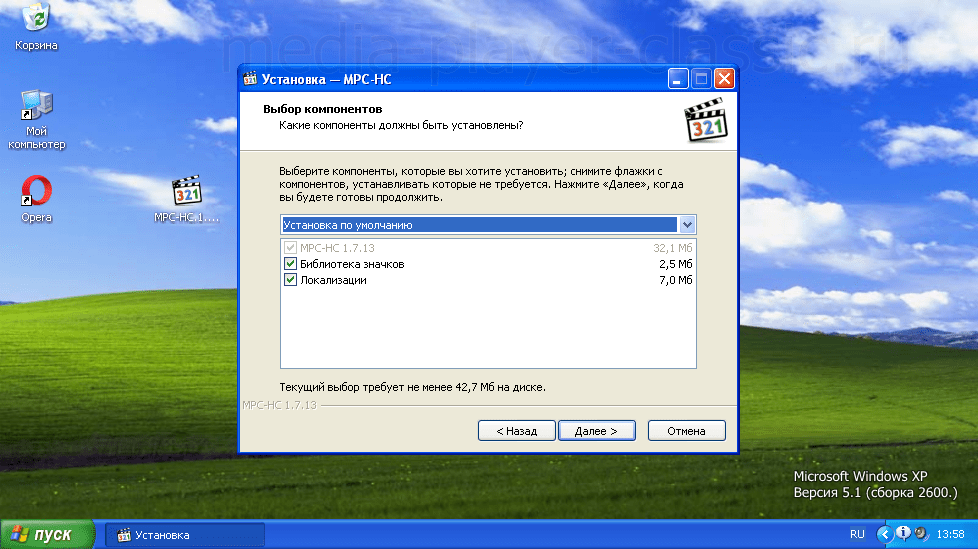Click the installer title bar icon
Image resolution: width=978 pixels, height=549 pixels.
pyautogui.click(x=250, y=79)
